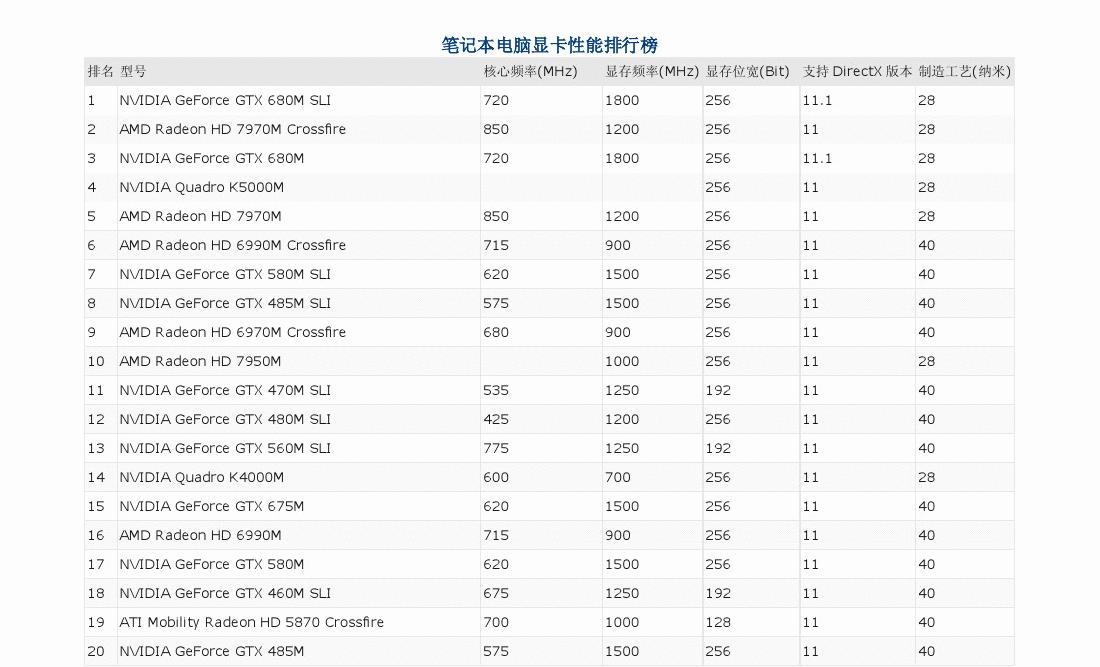
Task: Click core clock 425 of GTX 480M SLI
Action: click(x=496, y=419)
